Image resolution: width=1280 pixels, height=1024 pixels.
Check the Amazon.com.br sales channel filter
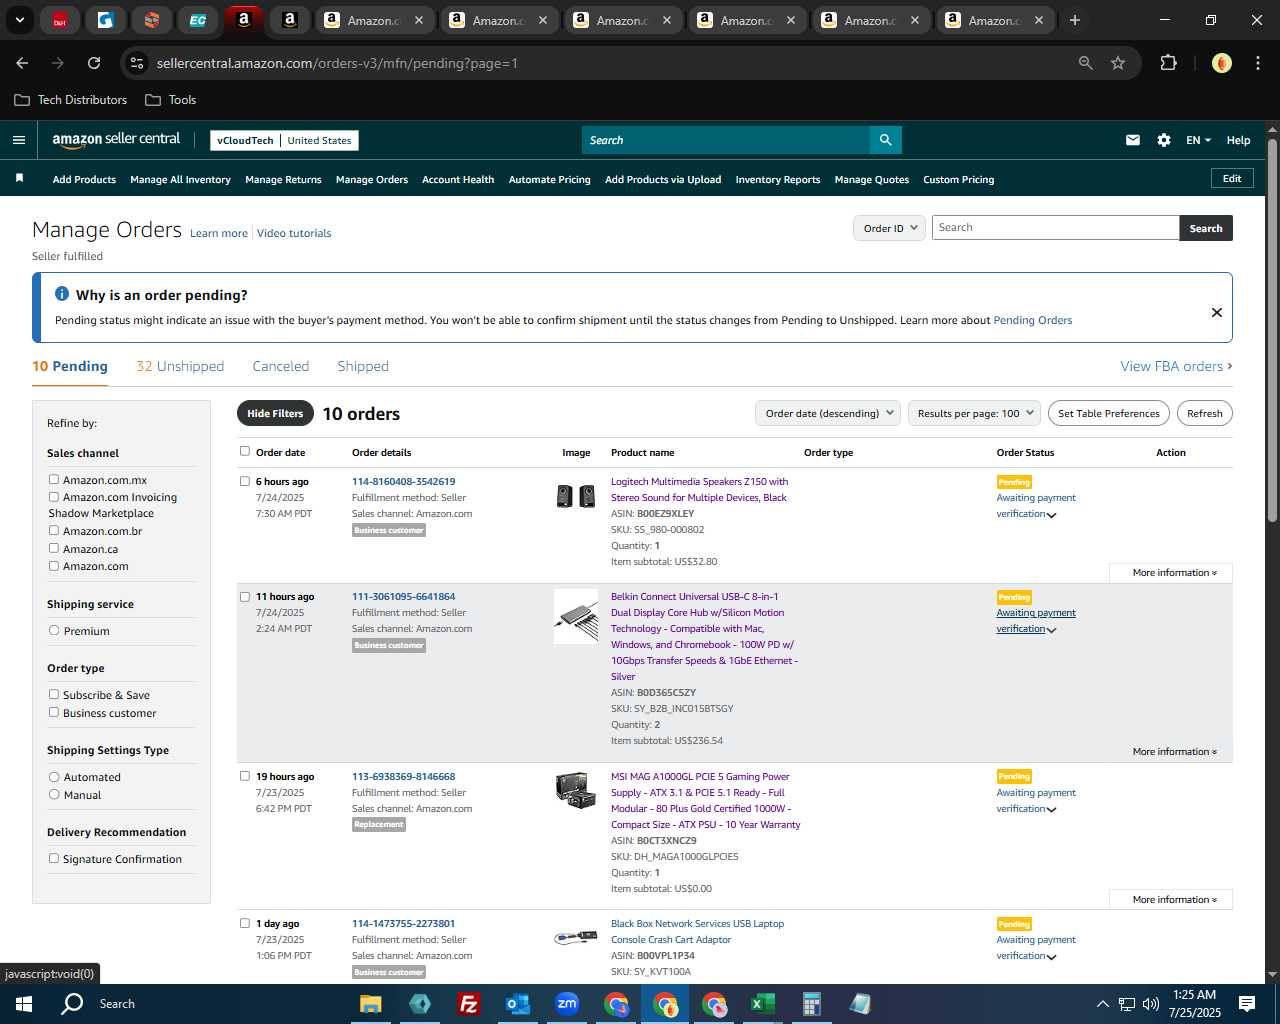pyautogui.click(x=54, y=531)
